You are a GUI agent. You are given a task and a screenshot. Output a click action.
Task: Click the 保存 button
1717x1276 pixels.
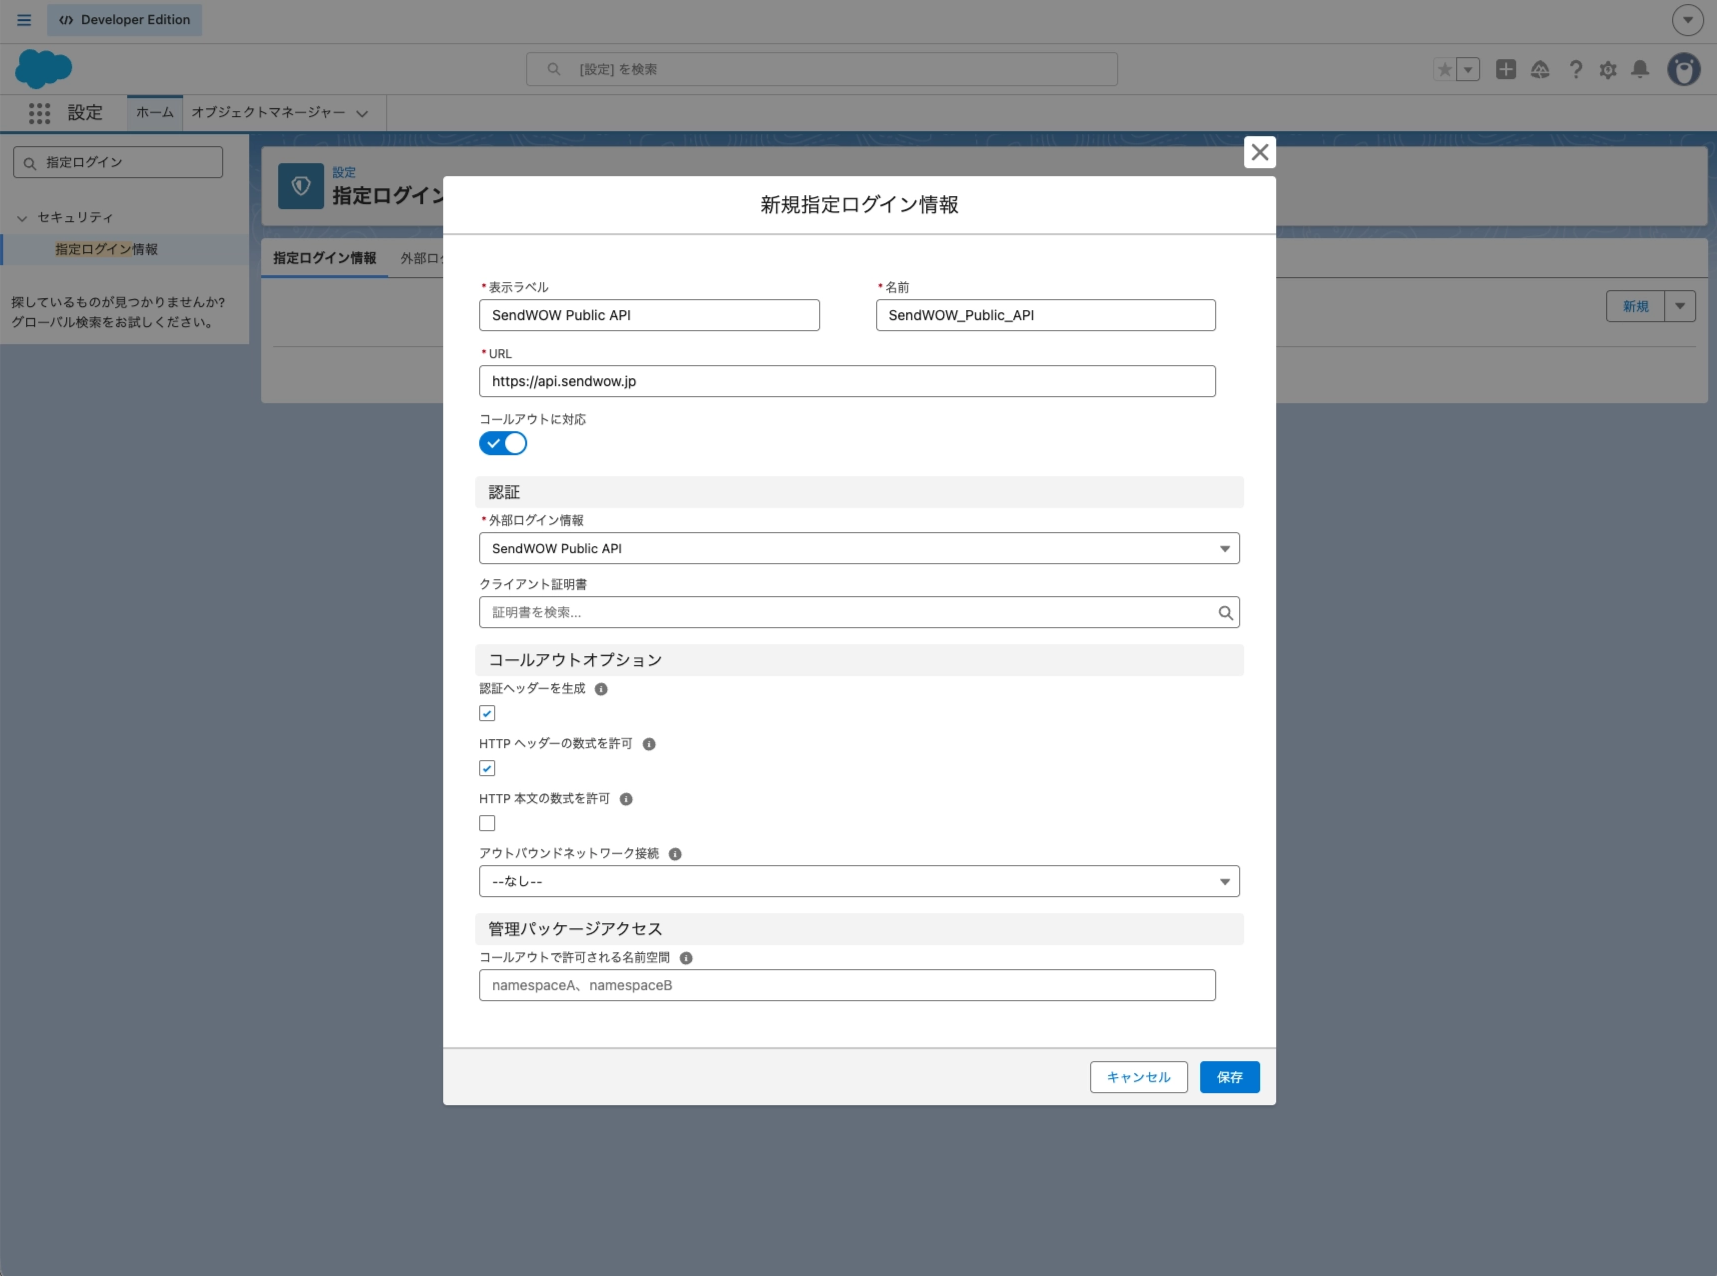tap(1230, 1077)
